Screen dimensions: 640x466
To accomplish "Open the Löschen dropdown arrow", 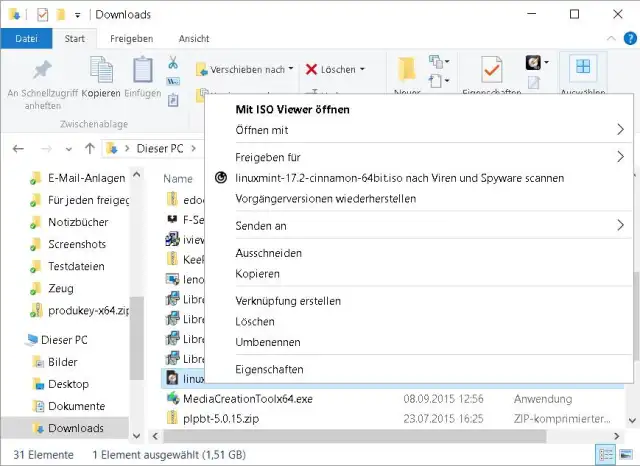I will click(x=362, y=70).
